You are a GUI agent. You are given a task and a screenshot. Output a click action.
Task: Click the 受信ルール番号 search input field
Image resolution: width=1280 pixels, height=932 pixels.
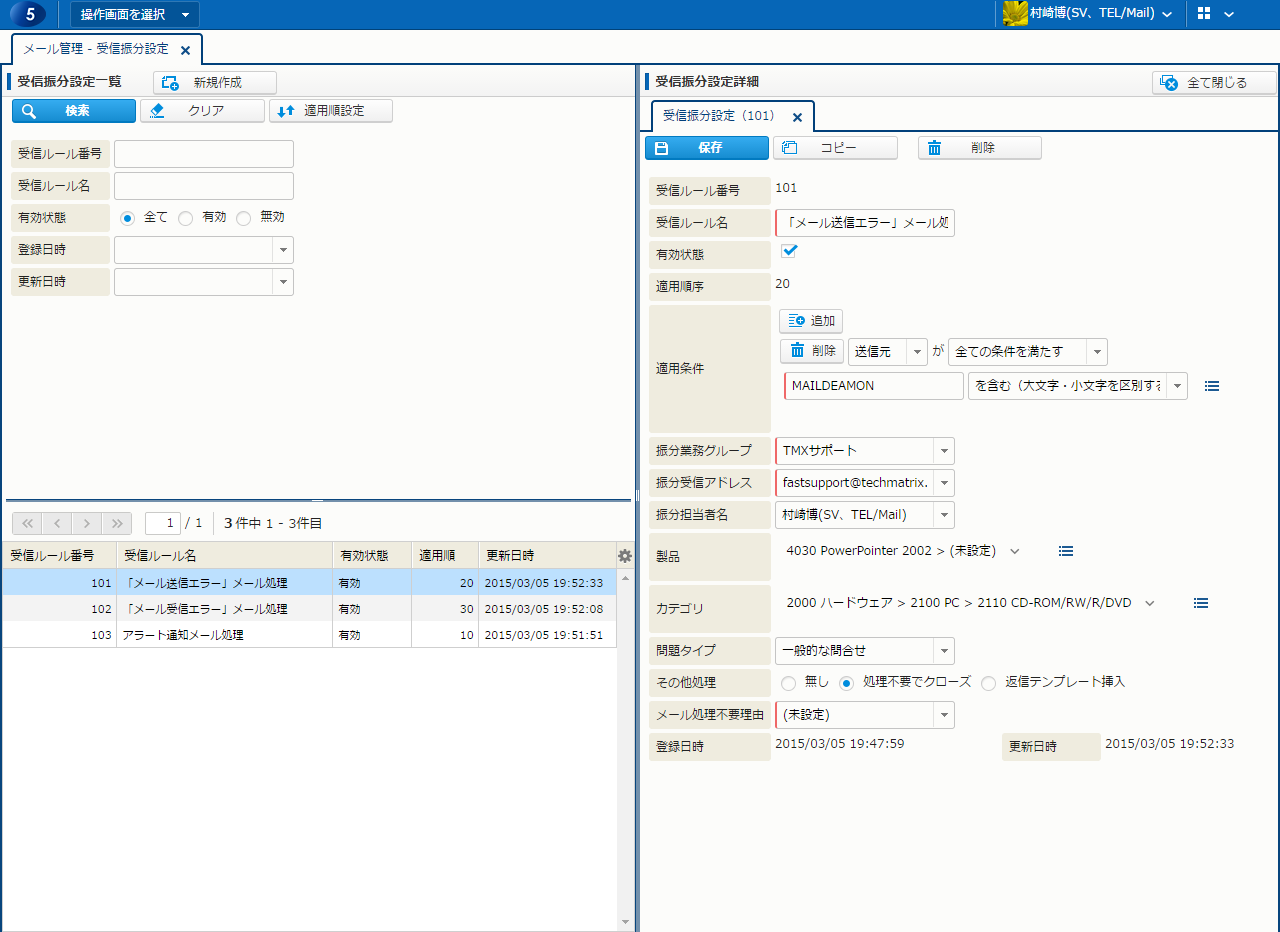tap(204, 154)
